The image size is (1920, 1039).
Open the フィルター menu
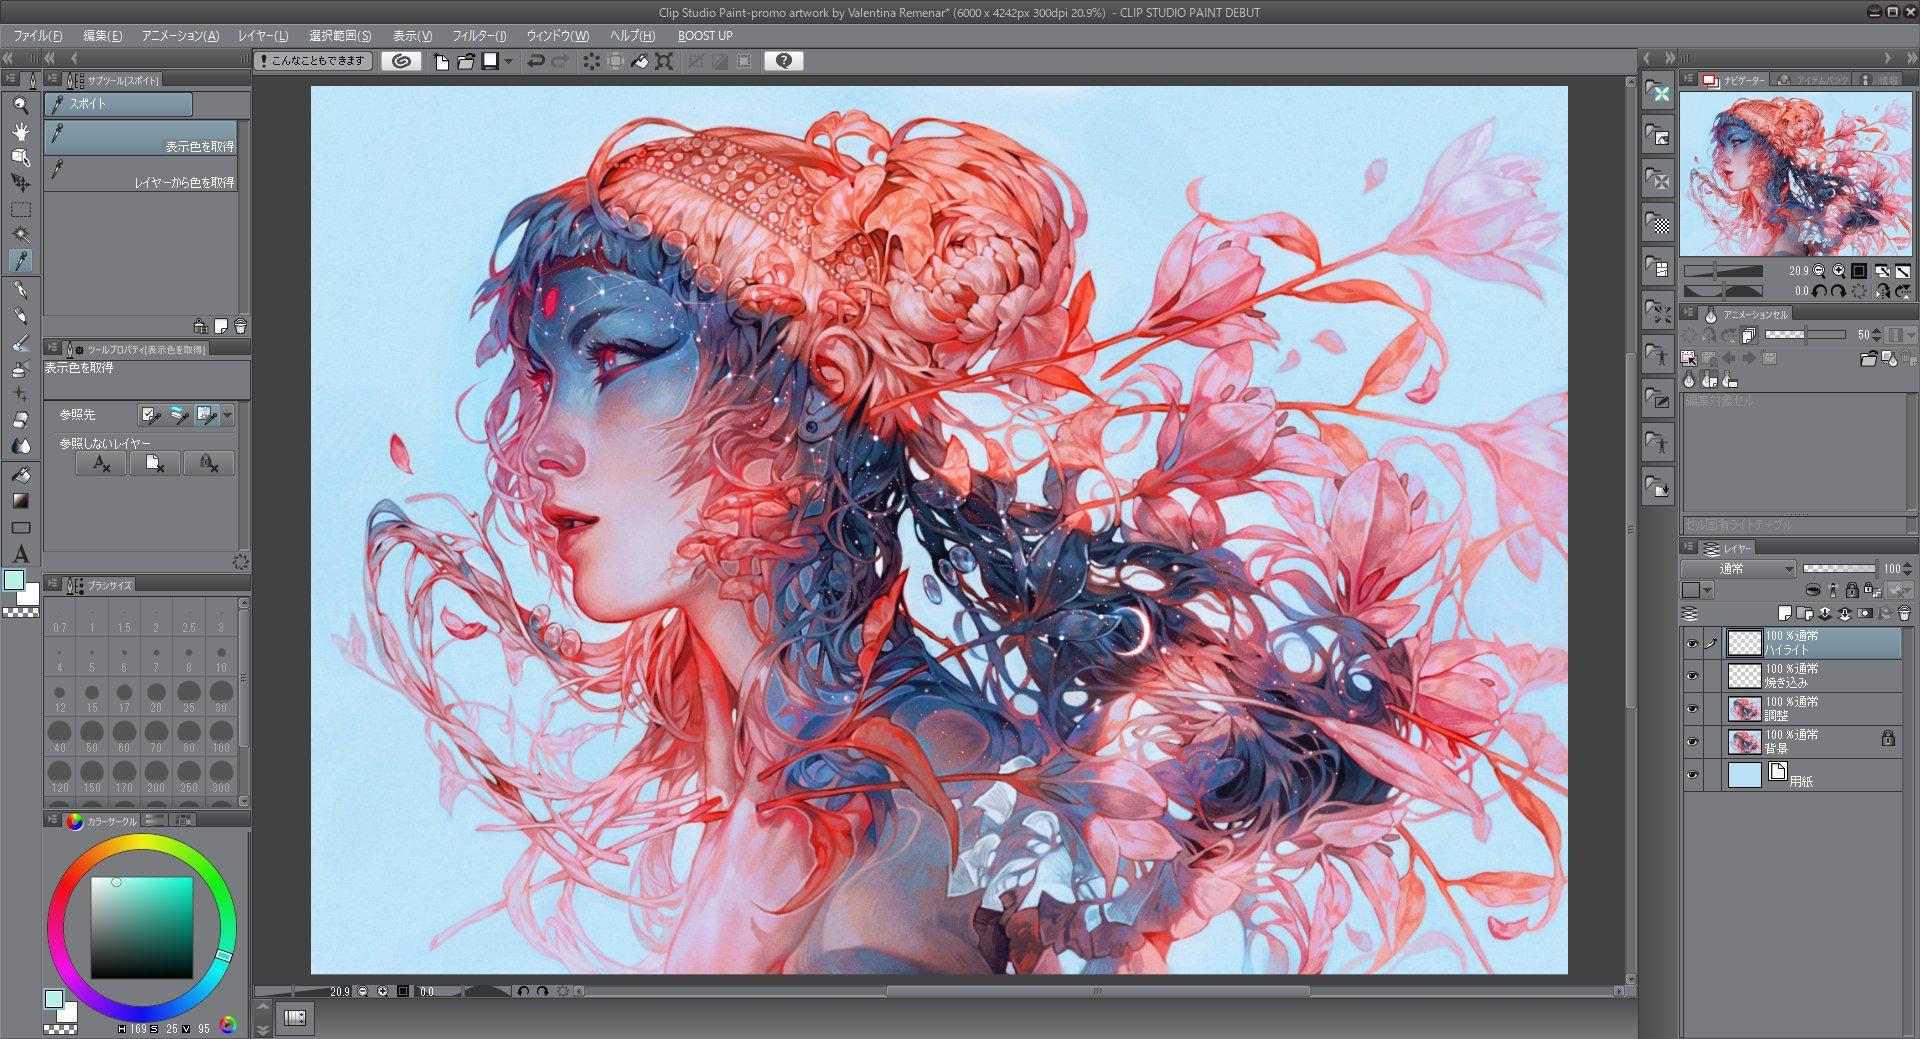[x=479, y=35]
